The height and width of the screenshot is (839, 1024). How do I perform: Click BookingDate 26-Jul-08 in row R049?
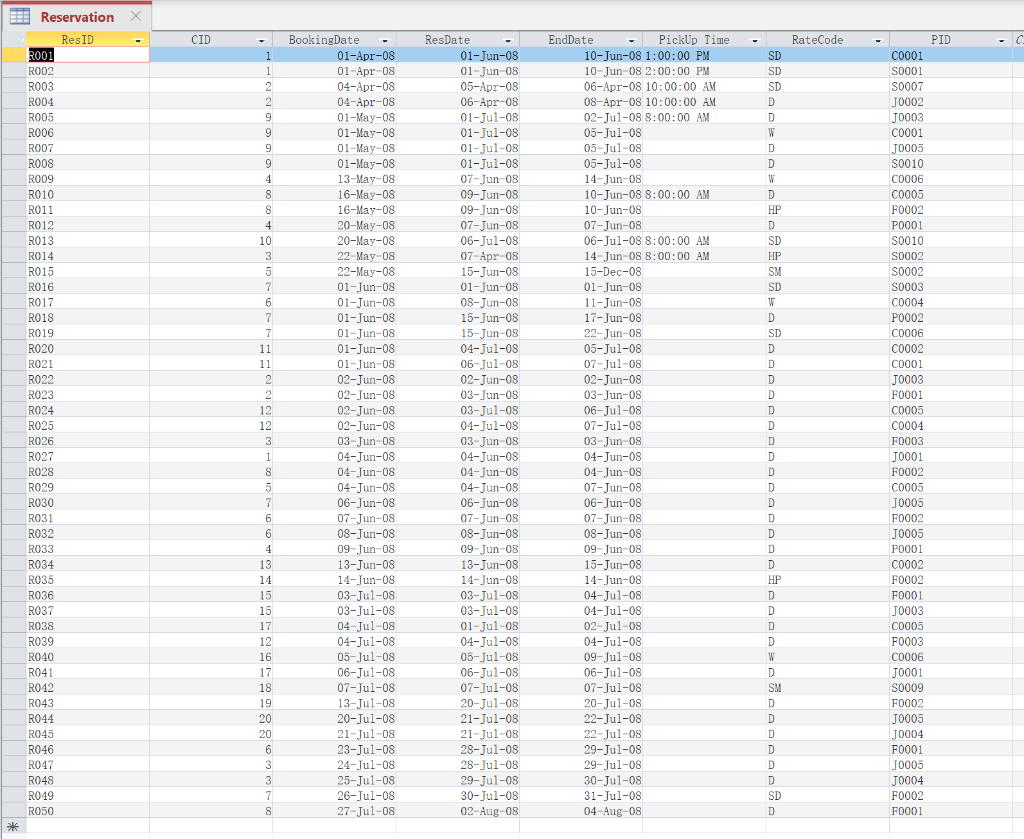[334, 796]
